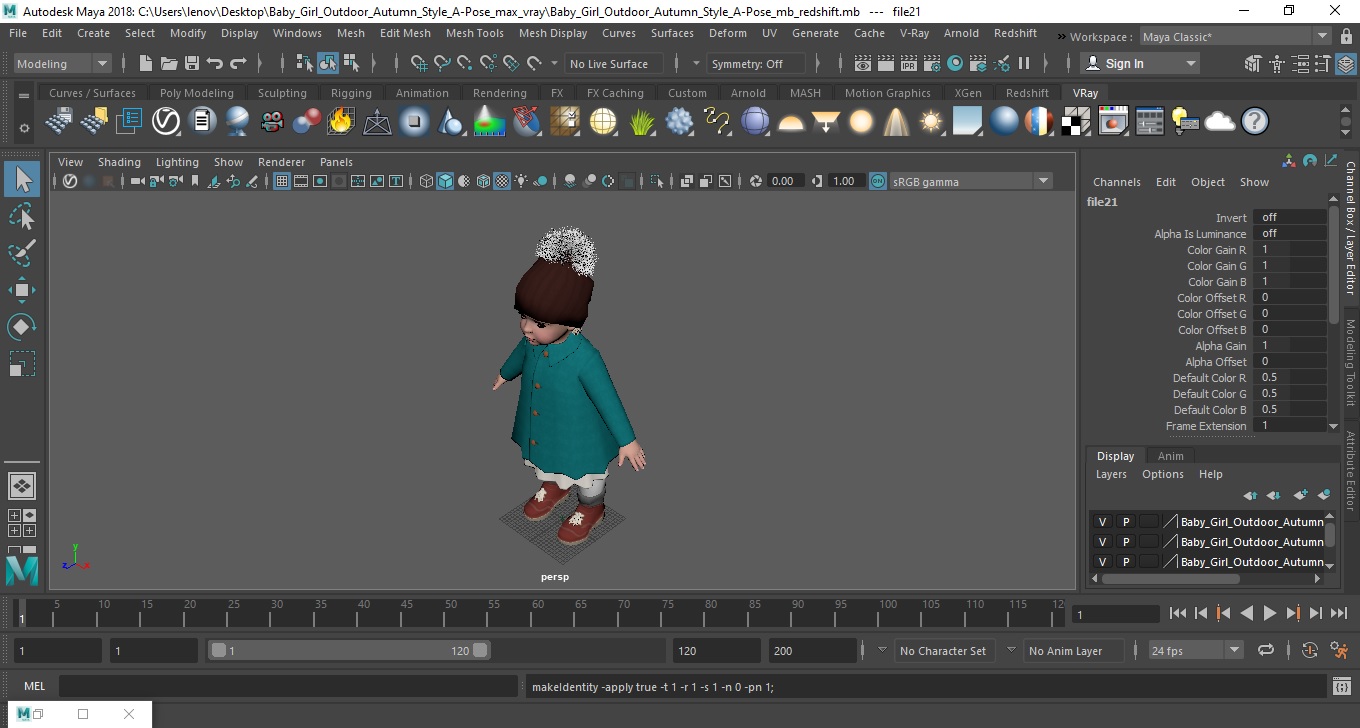The width and height of the screenshot is (1360, 728).
Task: Click the VRay sun light icon
Action: coord(932,122)
